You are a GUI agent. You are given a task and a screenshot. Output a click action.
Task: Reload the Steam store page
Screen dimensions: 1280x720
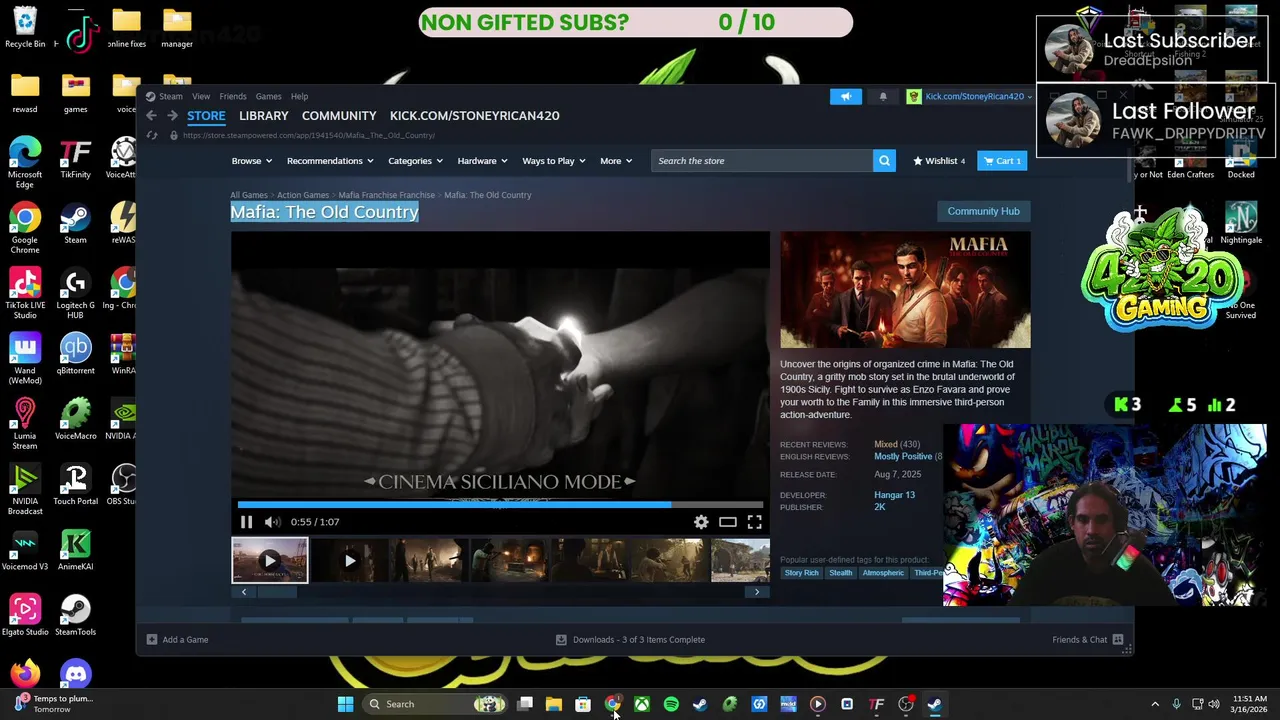[x=152, y=135]
